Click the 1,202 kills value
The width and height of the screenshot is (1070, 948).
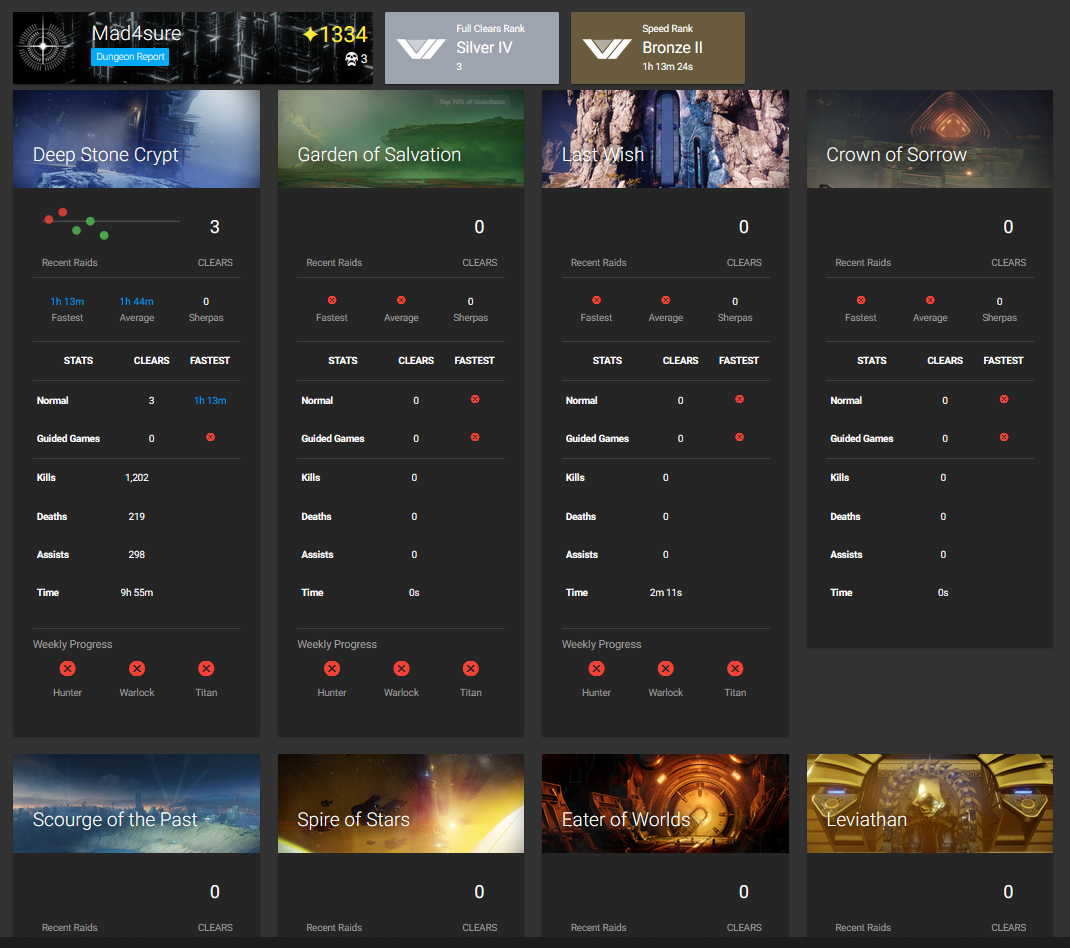click(x=136, y=478)
